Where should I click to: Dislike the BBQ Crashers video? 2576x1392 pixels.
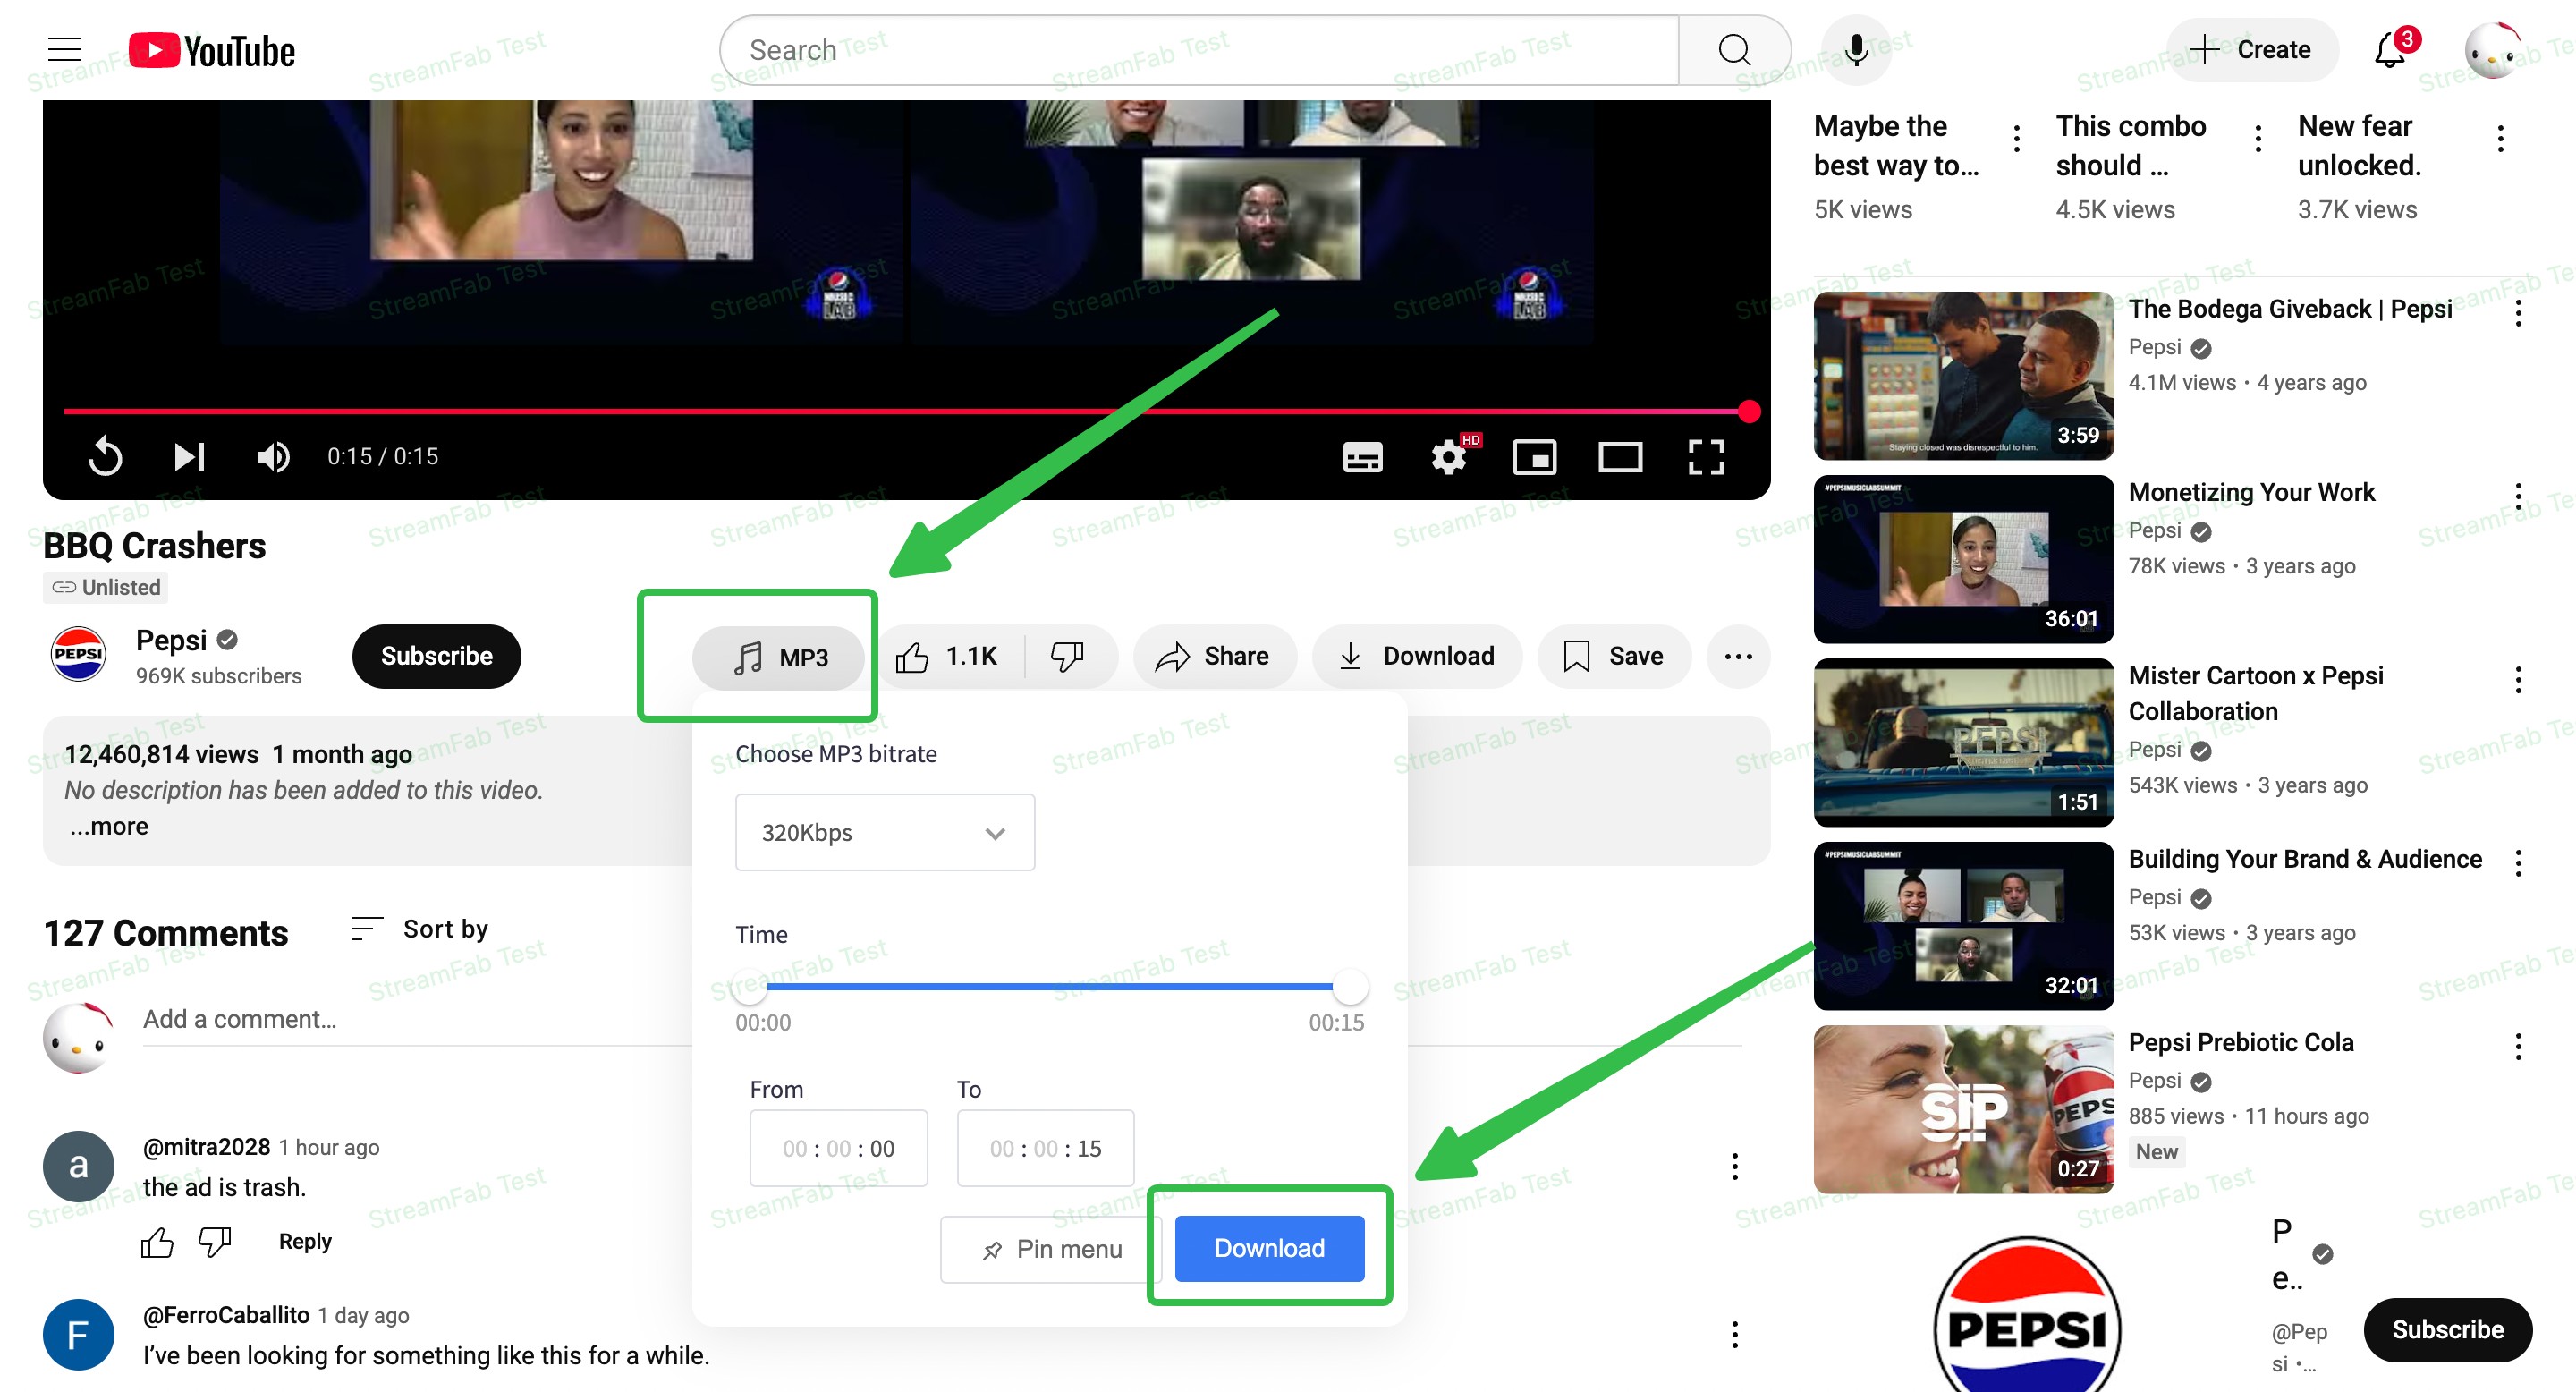click(1068, 657)
